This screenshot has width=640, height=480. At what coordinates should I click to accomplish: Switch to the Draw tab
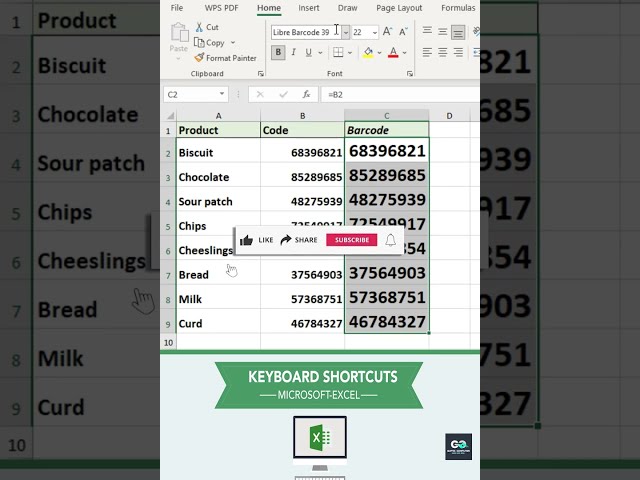click(x=347, y=8)
